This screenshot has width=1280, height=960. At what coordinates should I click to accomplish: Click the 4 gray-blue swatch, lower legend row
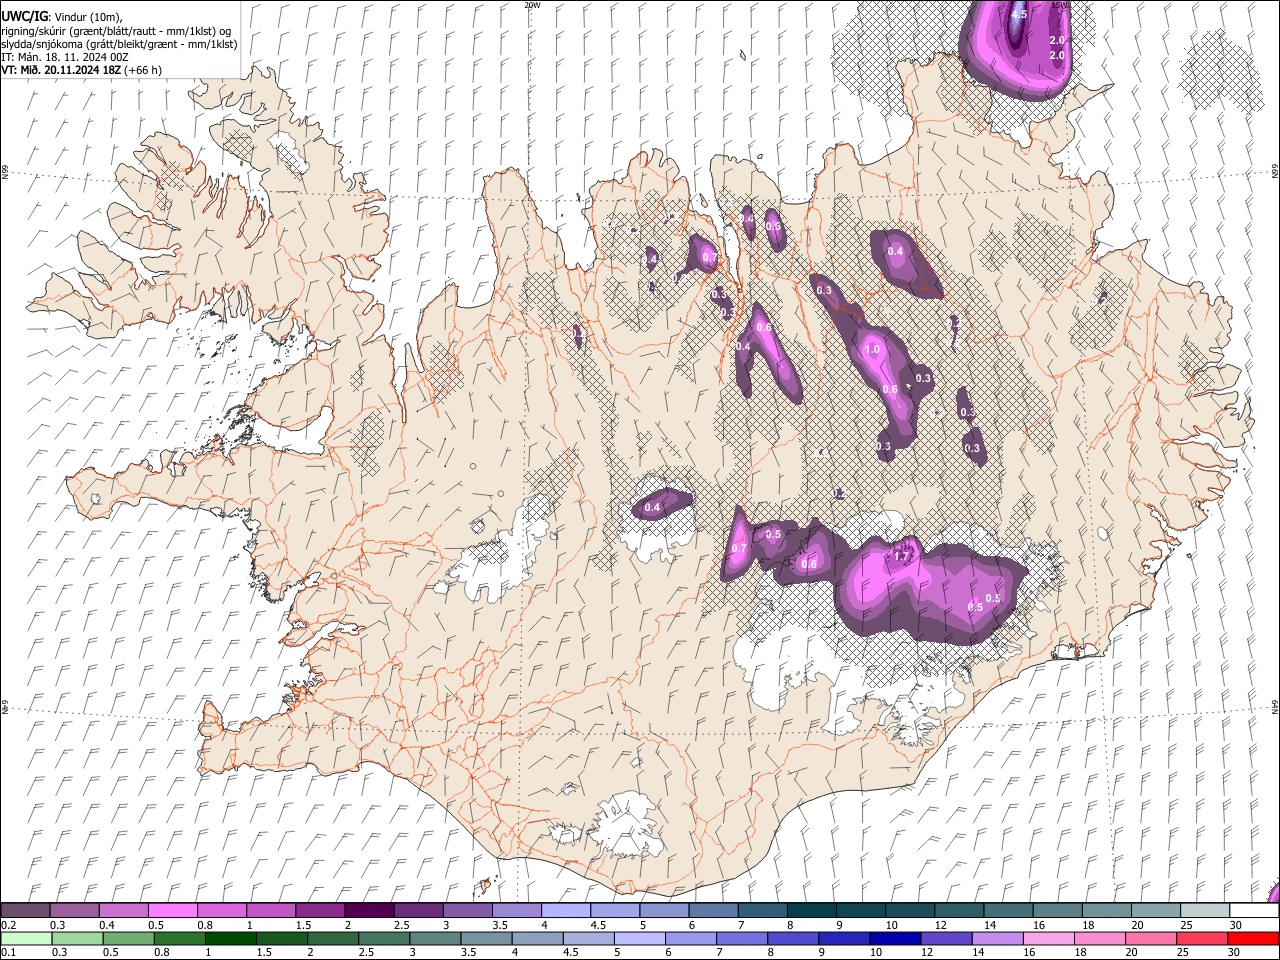pos(537,938)
